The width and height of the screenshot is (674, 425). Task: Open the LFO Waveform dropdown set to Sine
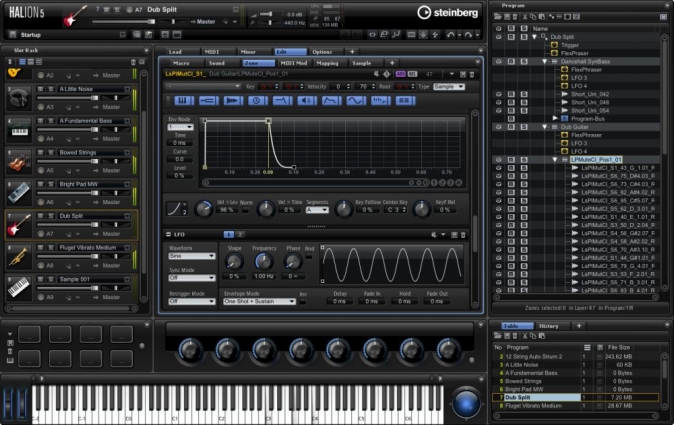tap(192, 256)
